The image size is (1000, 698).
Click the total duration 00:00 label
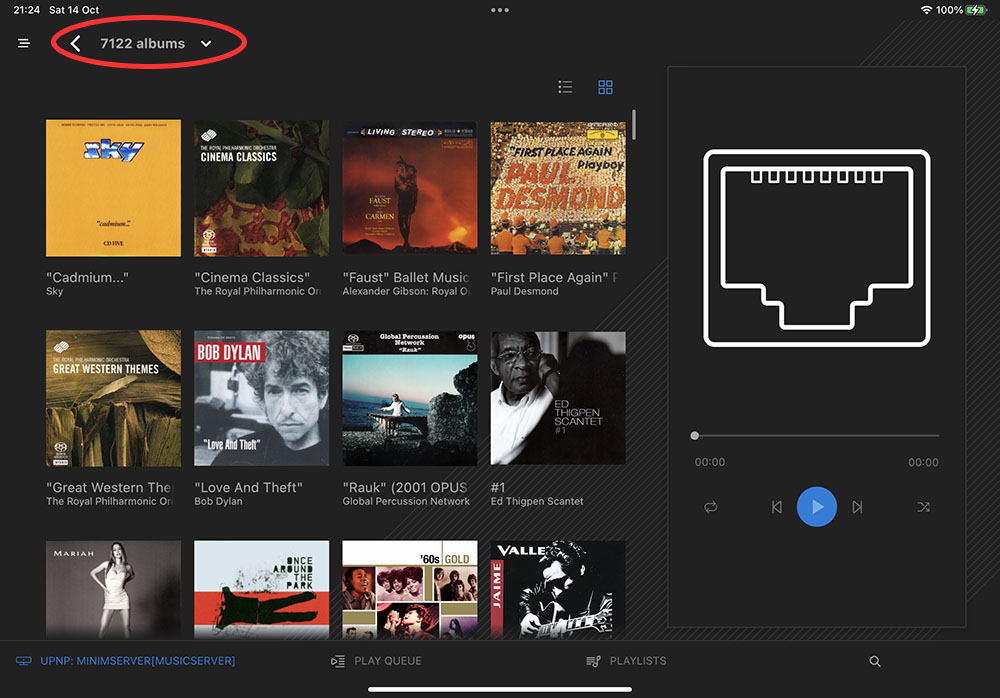[x=923, y=462]
